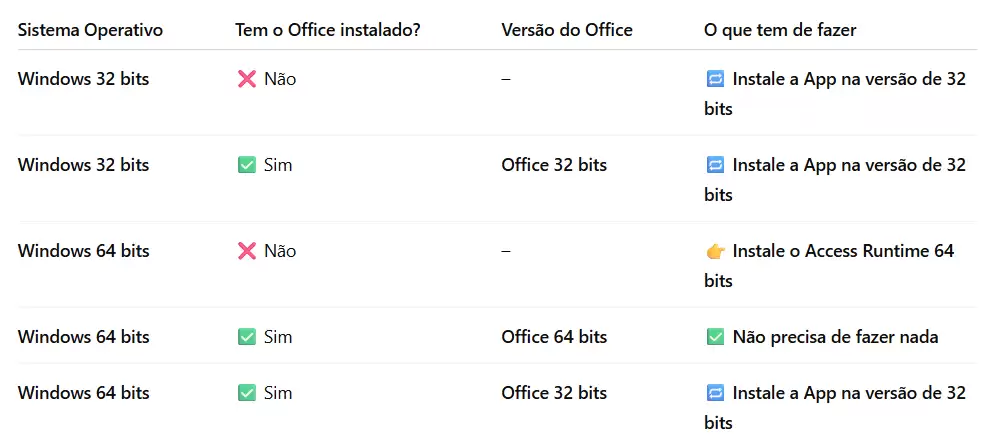Click blue repeat icon in the Windows 32, Office 32 bits row
This screenshot has width=995, height=438.
coord(715,166)
